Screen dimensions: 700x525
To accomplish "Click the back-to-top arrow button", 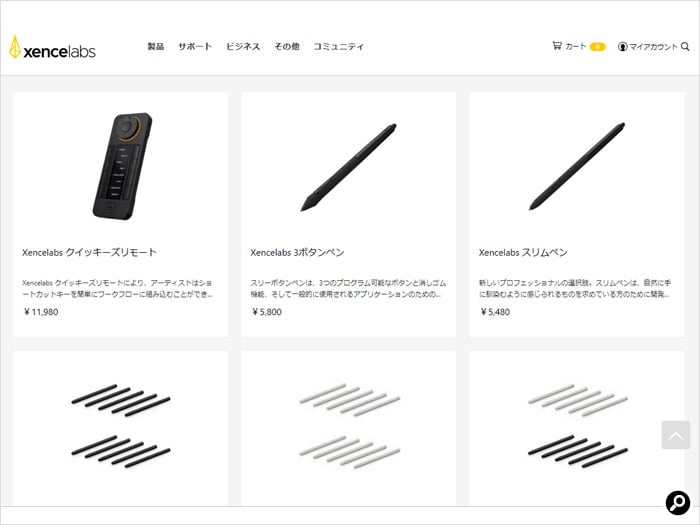I will click(x=675, y=435).
